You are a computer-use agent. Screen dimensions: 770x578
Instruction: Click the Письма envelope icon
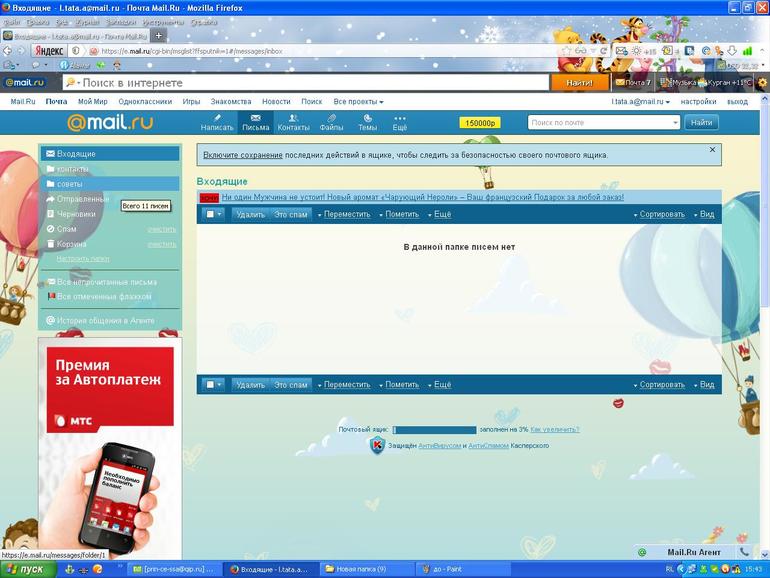point(255,119)
